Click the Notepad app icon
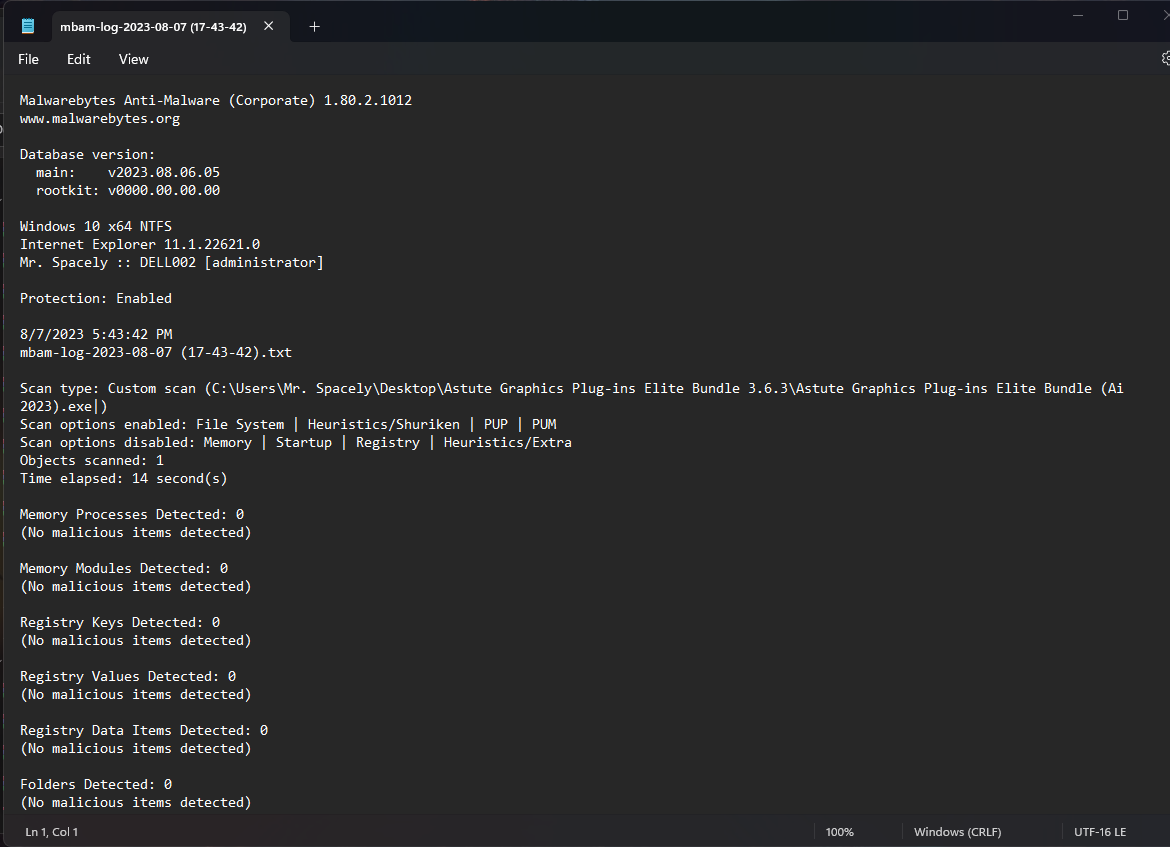 [x=28, y=26]
